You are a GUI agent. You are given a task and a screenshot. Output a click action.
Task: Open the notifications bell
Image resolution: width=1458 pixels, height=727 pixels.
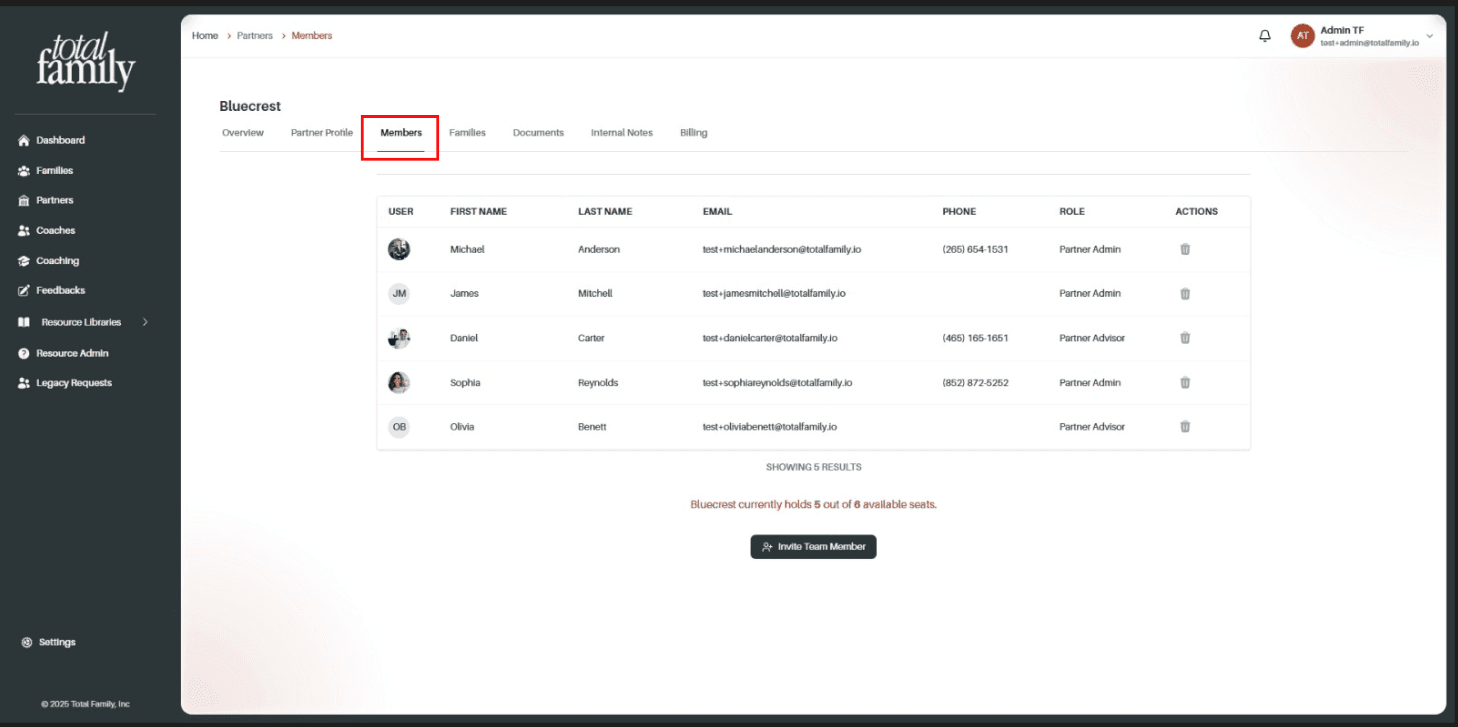pyautogui.click(x=1265, y=36)
